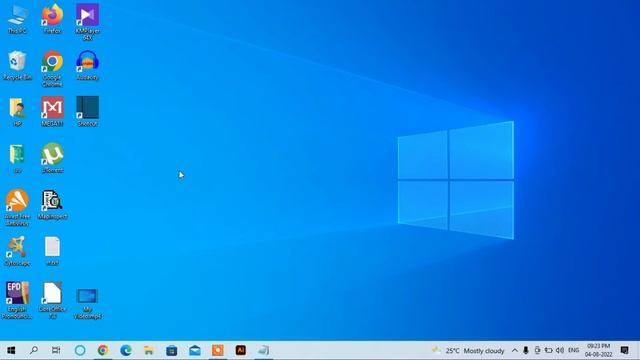The width and height of the screenshot is (640, 360).
Task: Switch to the orange recorder app in taskbar
Action: tap(218, 350)
